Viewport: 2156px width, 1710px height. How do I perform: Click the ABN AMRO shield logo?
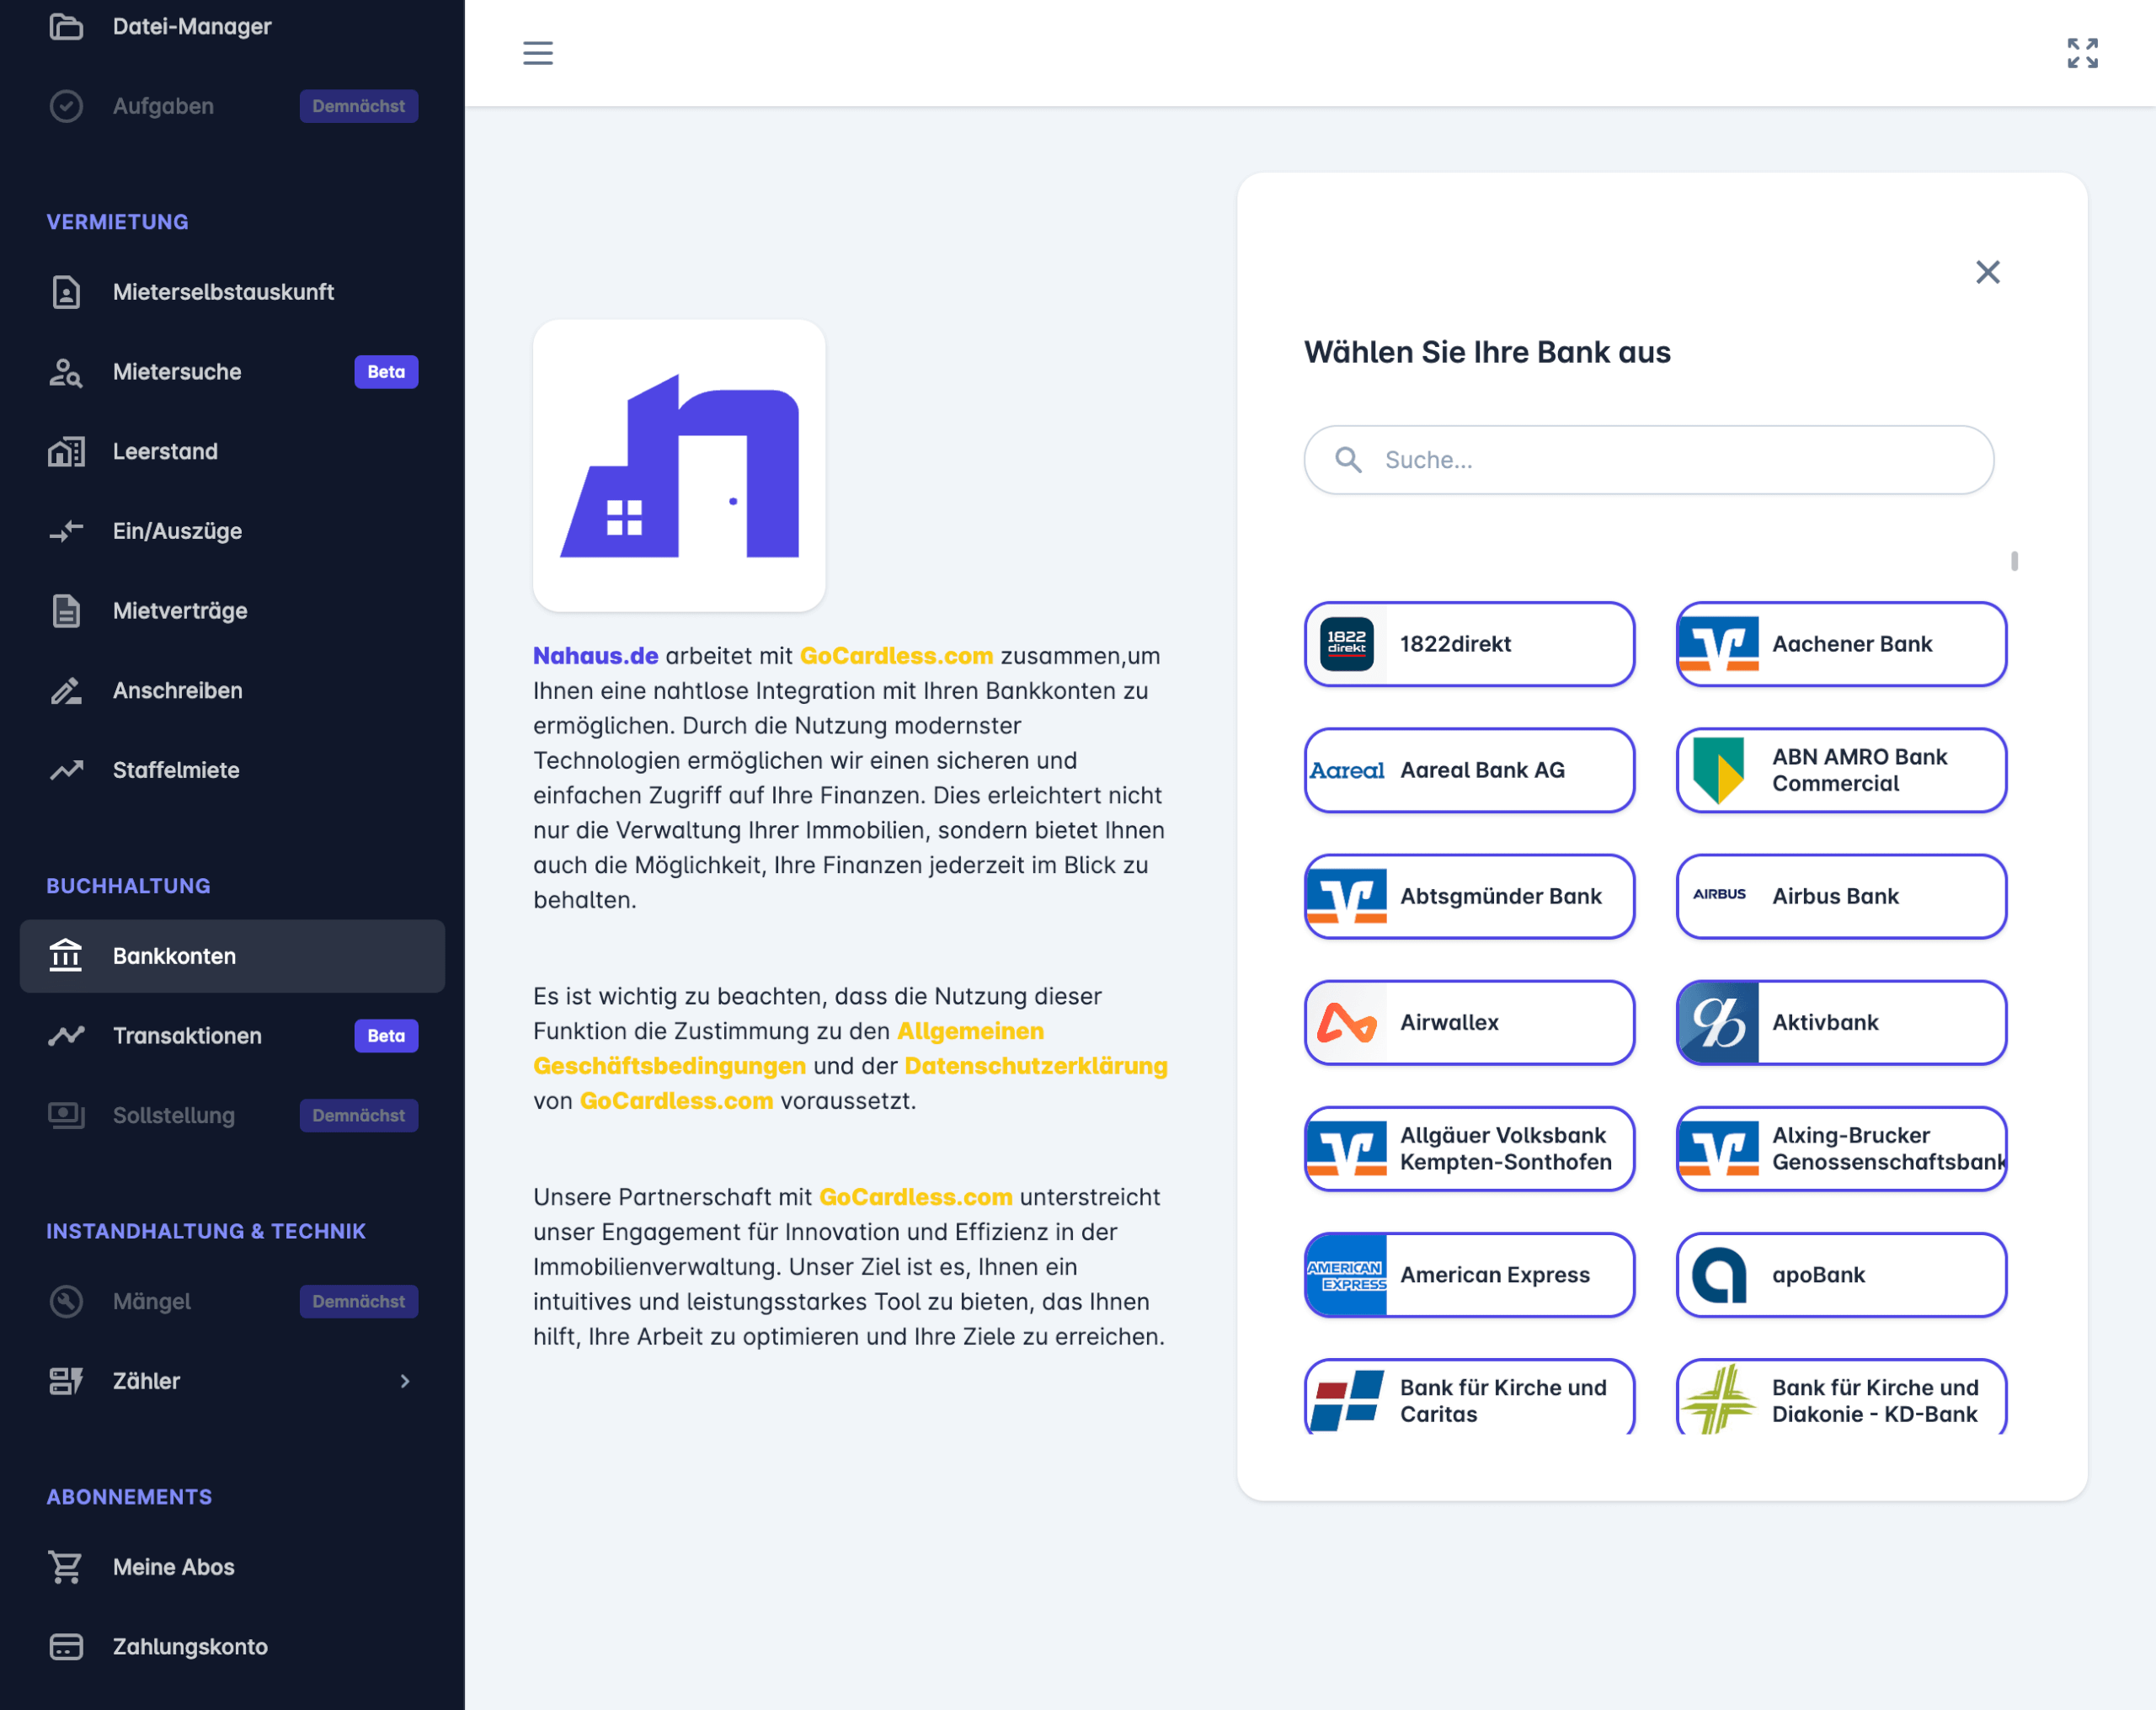1718,770
